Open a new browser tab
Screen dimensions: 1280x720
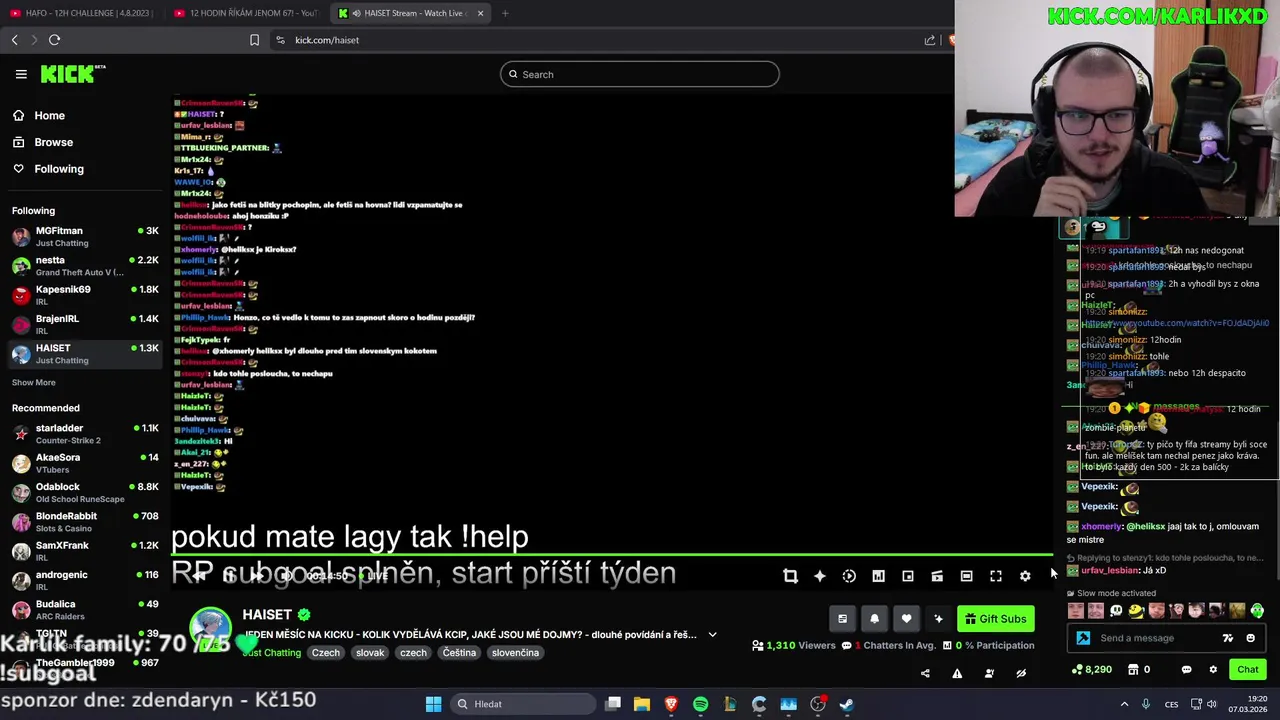(x=505, y=13)
